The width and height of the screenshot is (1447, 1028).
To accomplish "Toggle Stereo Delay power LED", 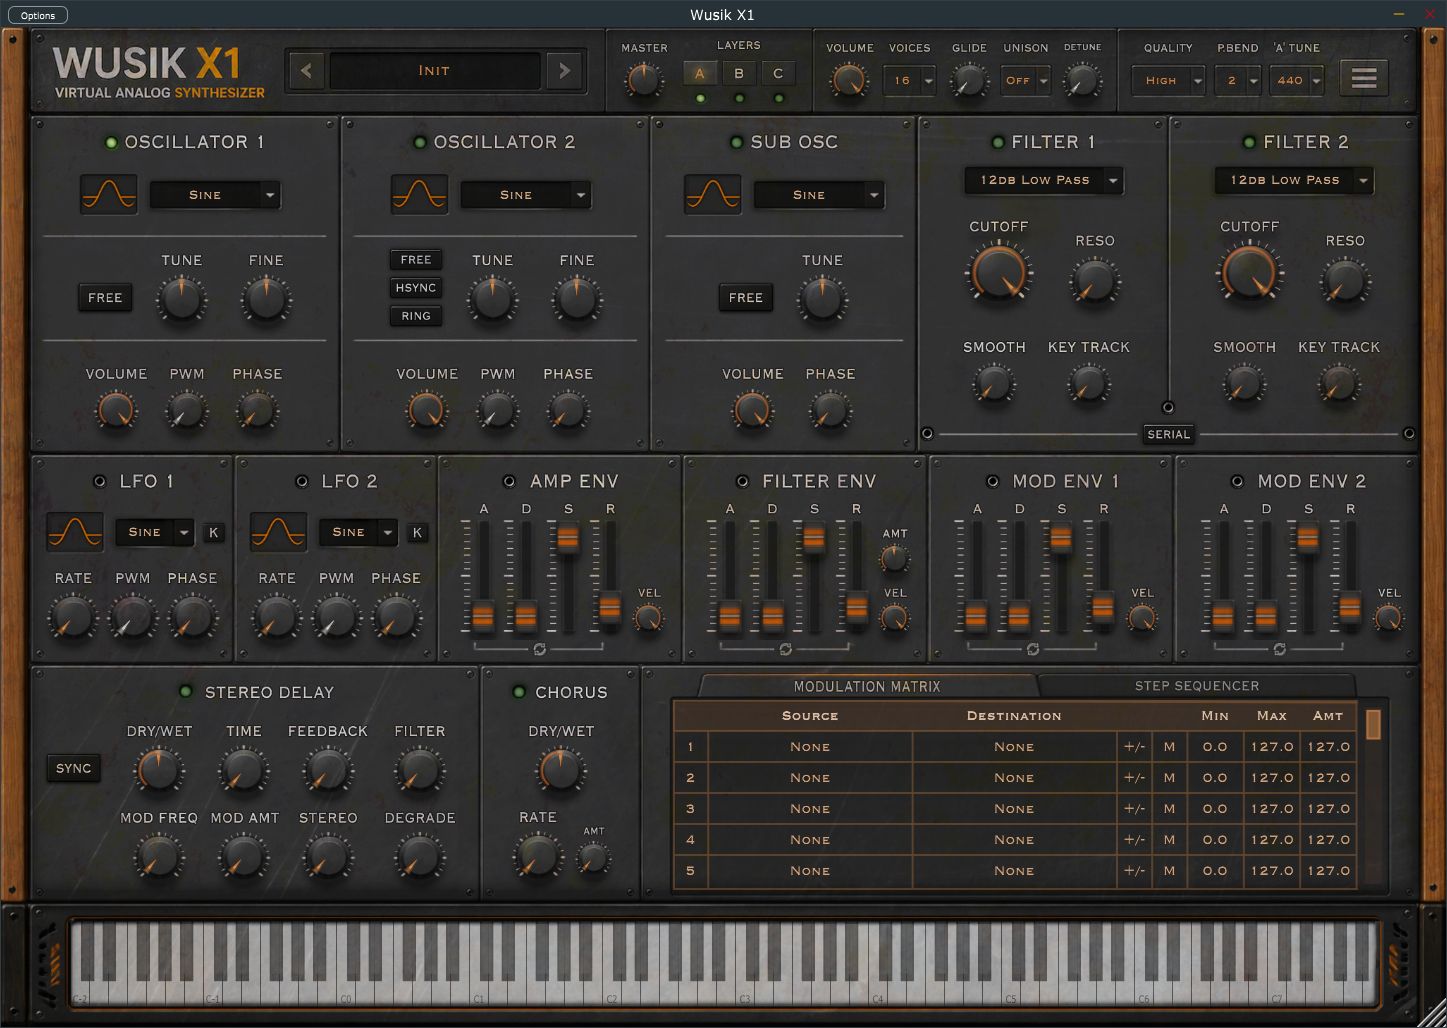I will (185, 691).
